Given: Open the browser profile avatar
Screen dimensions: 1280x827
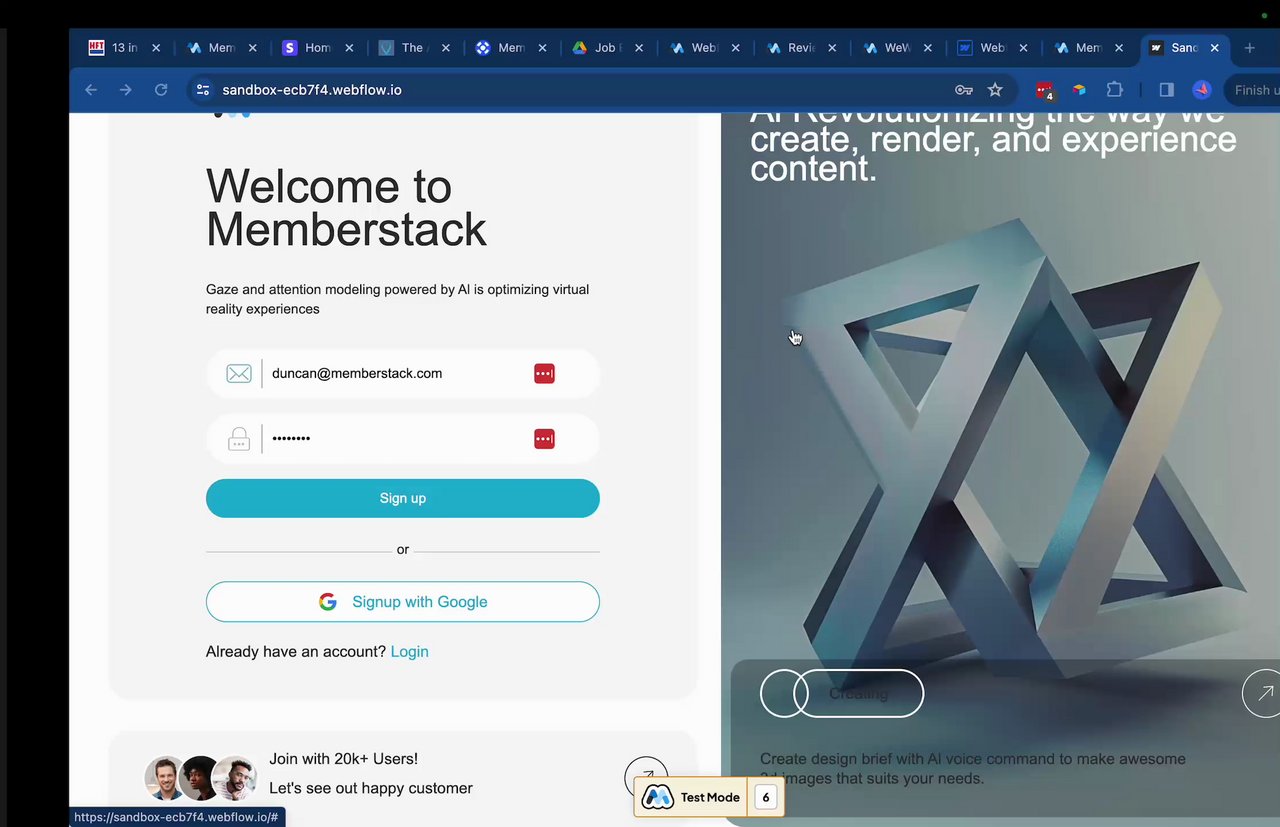Looking at the screenshot, I should click(x=1202, y=90).
